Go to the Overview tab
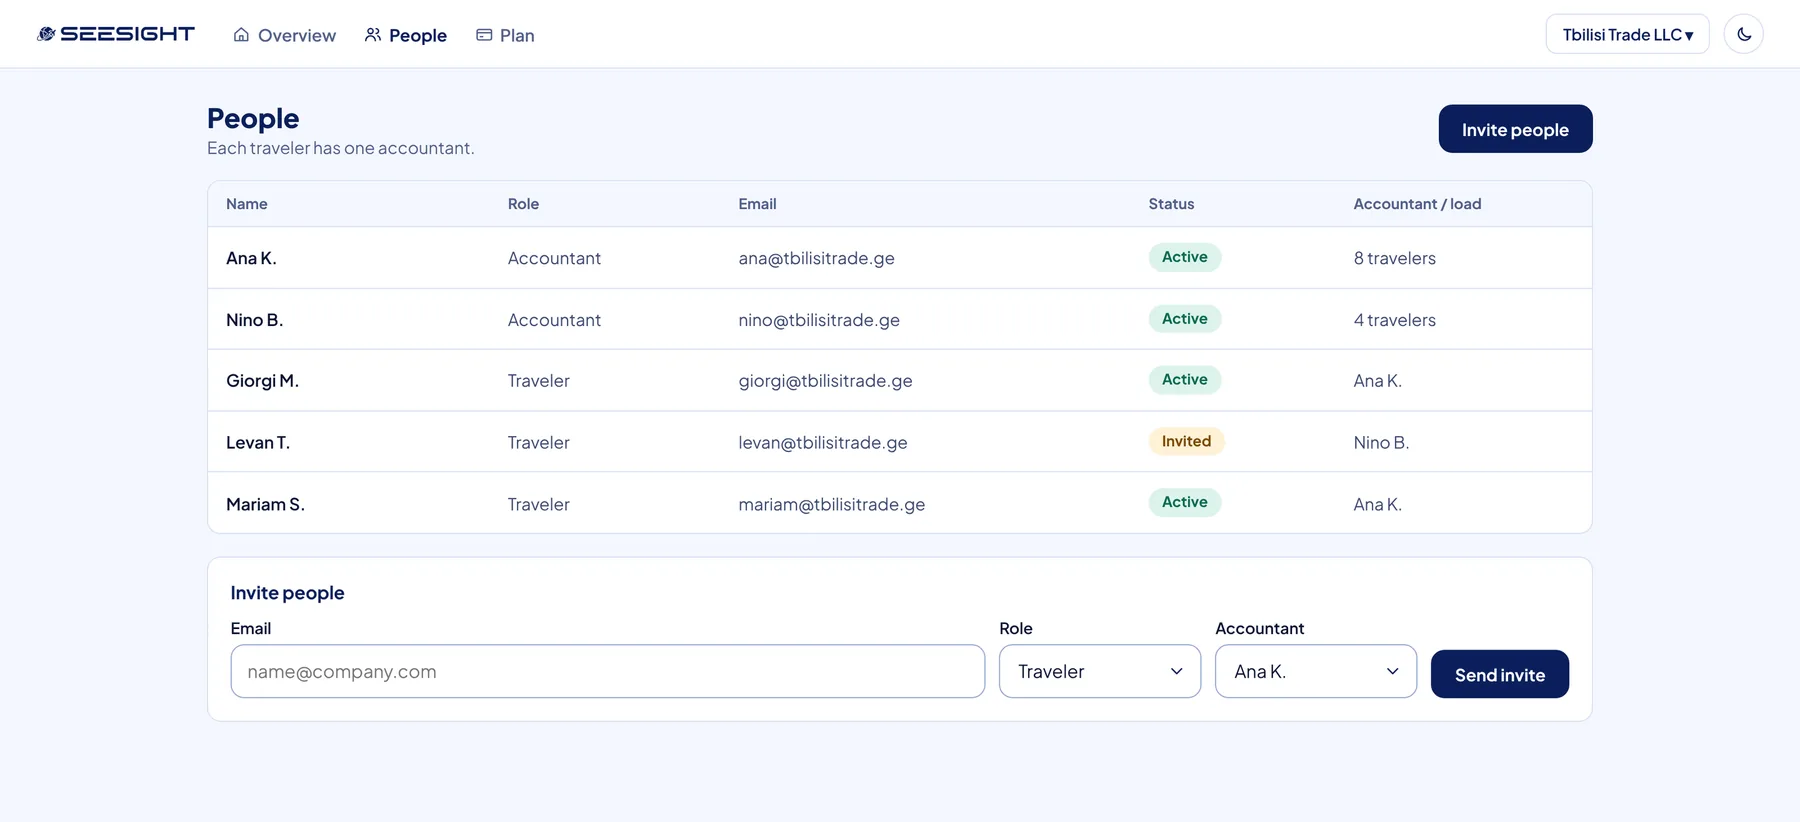The height and width of the screenshot is (822, 1800). tap(285, 35)
